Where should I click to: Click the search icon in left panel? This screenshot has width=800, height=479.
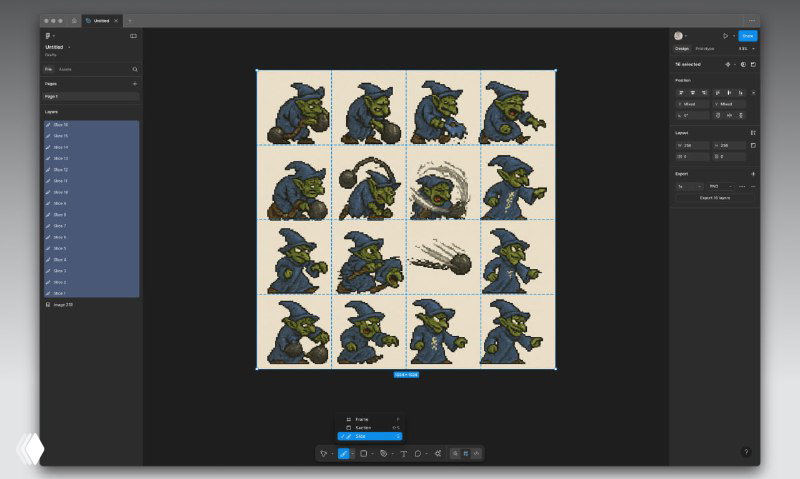pyautogui.click(x=135, y=69)
